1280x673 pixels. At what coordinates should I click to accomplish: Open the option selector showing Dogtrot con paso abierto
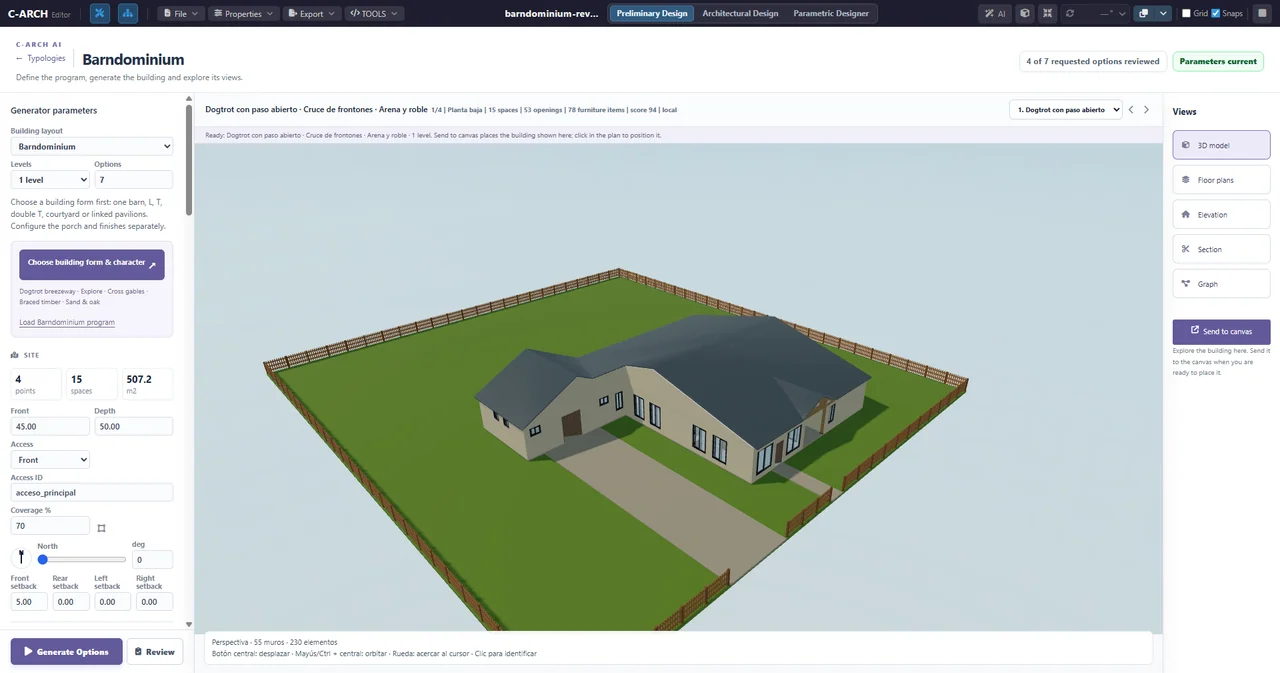(1066, 110)
